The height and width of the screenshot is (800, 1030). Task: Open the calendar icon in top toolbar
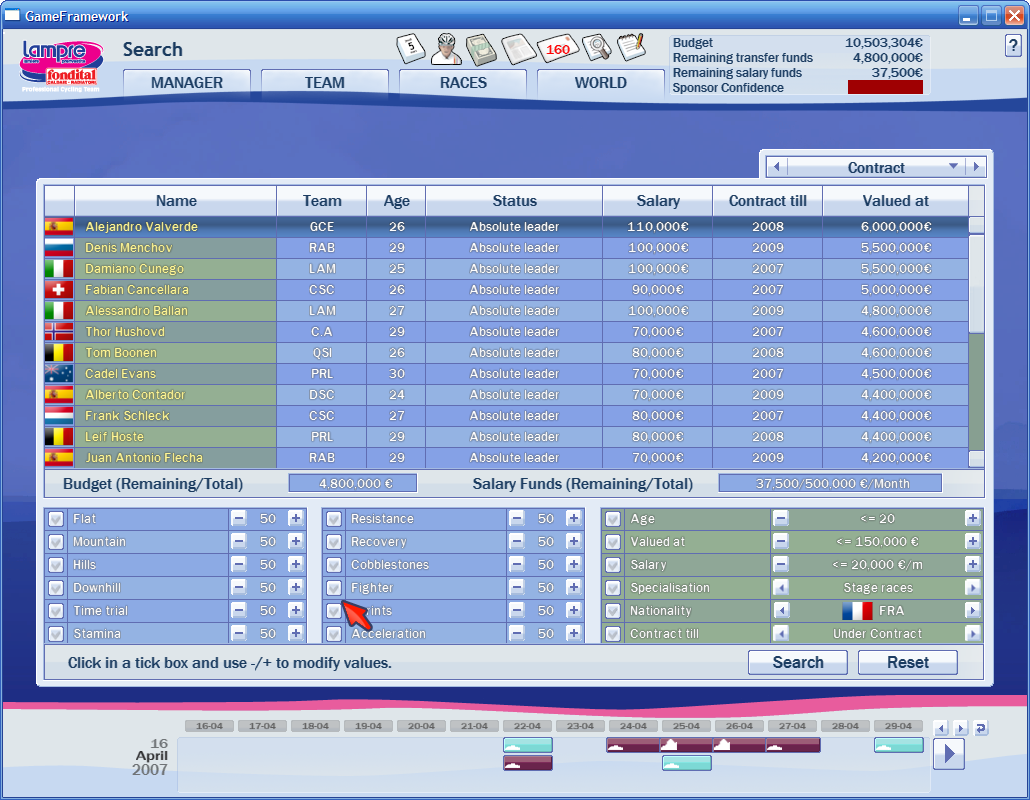[x=411, y=48]
